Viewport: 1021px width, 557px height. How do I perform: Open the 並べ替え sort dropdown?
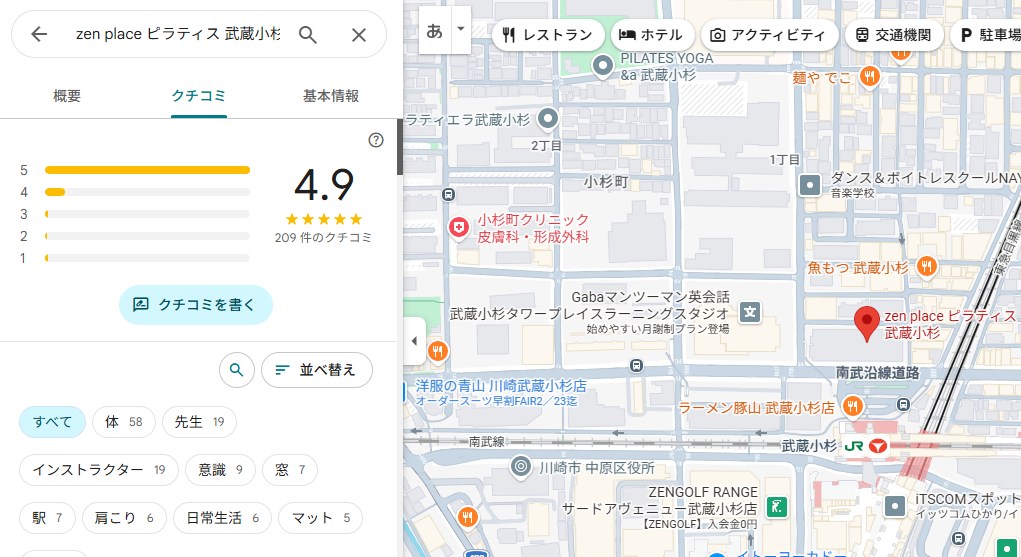click(316, 370)
